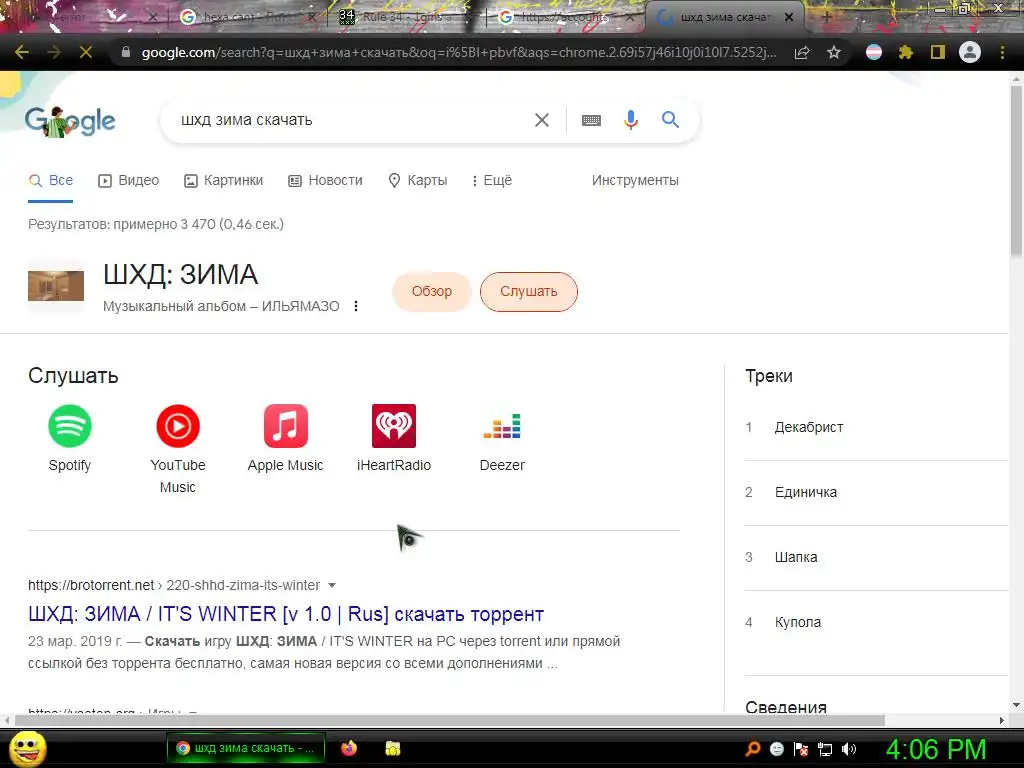Click the Chrome taskbar window button

click(x=245, y=748)
